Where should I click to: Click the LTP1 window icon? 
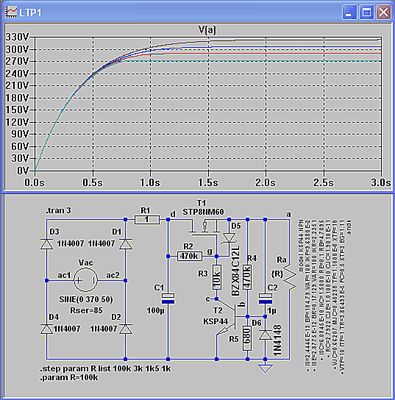pyautogui.click(x=11, y=12)
